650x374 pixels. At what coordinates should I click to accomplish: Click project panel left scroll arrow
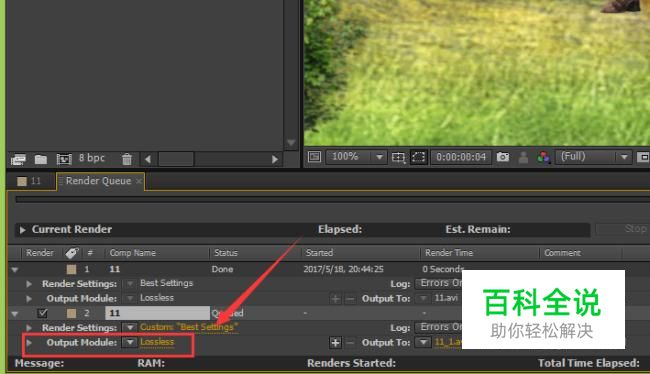click(148, 159)
